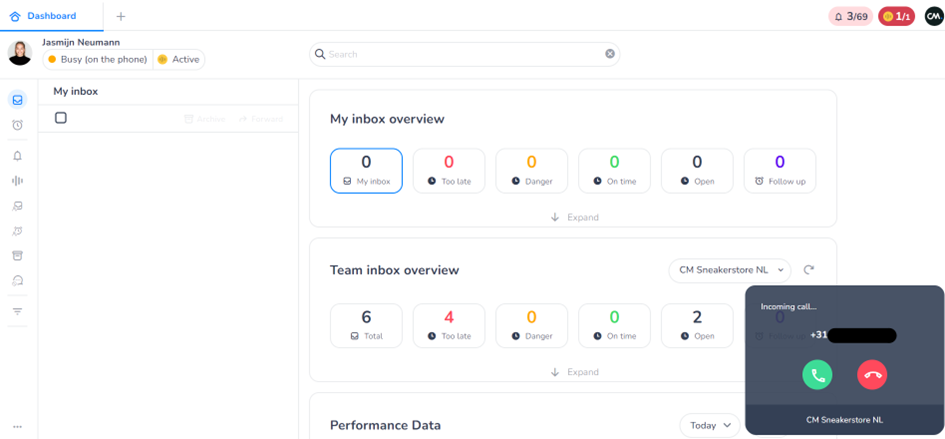Image resolution: width=945 pixels, height=439 pixels.
Task: Expand the My inbox overview section
Action: [574, 217]
